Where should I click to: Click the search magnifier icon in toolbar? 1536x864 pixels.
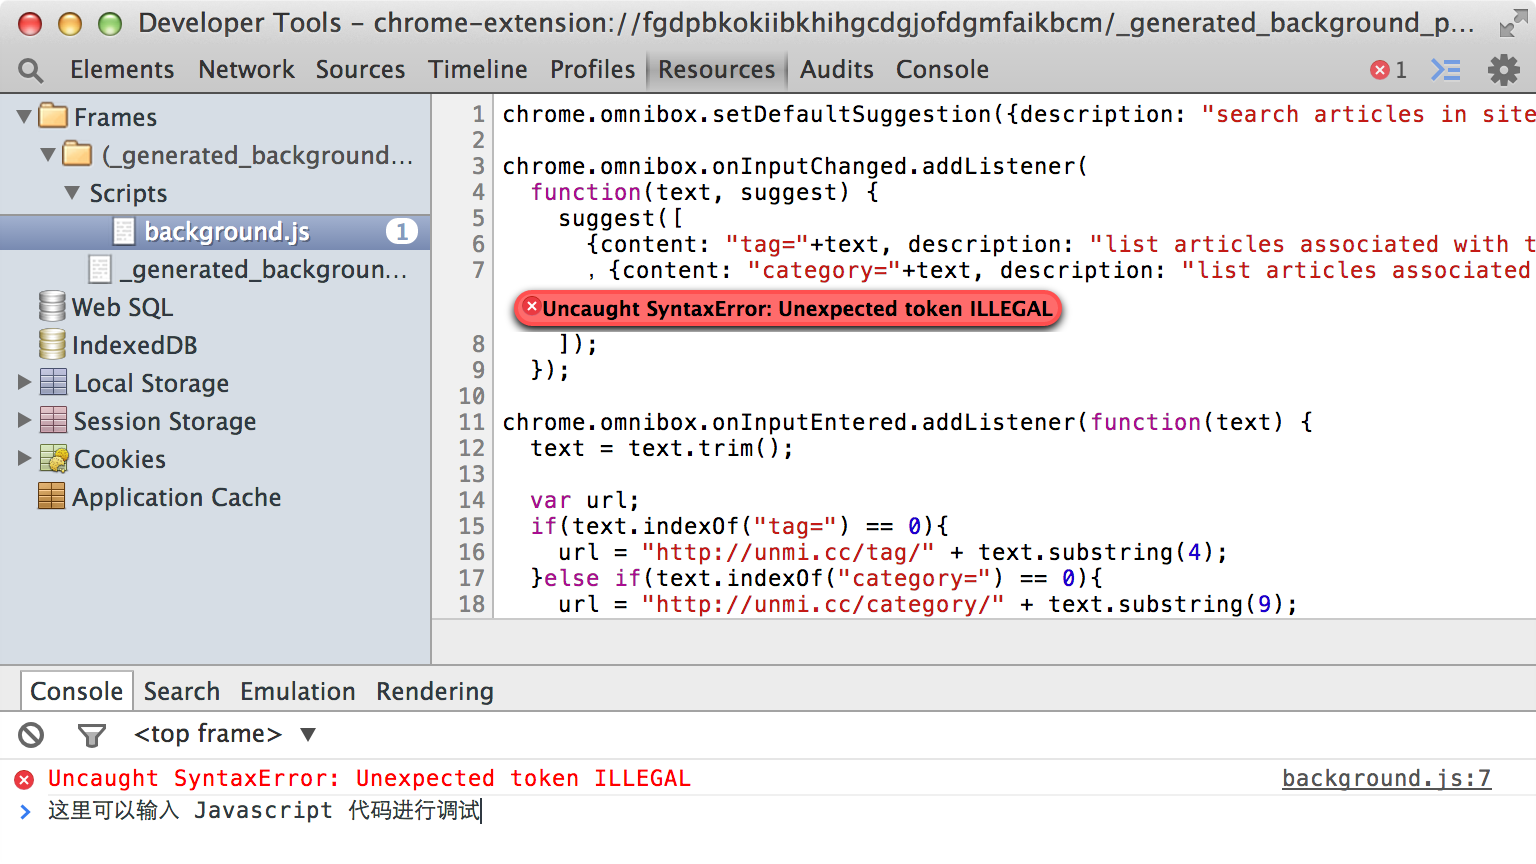[x=31, y=70]
